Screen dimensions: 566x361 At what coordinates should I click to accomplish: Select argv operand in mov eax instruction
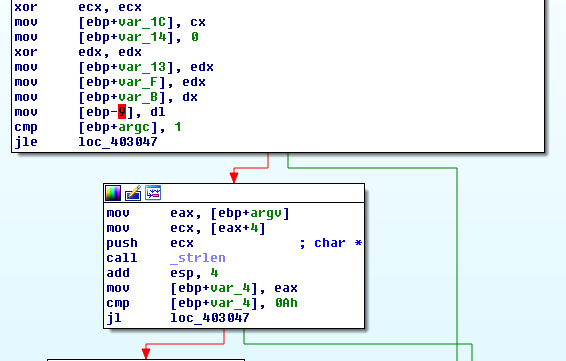tap(266, 213)
